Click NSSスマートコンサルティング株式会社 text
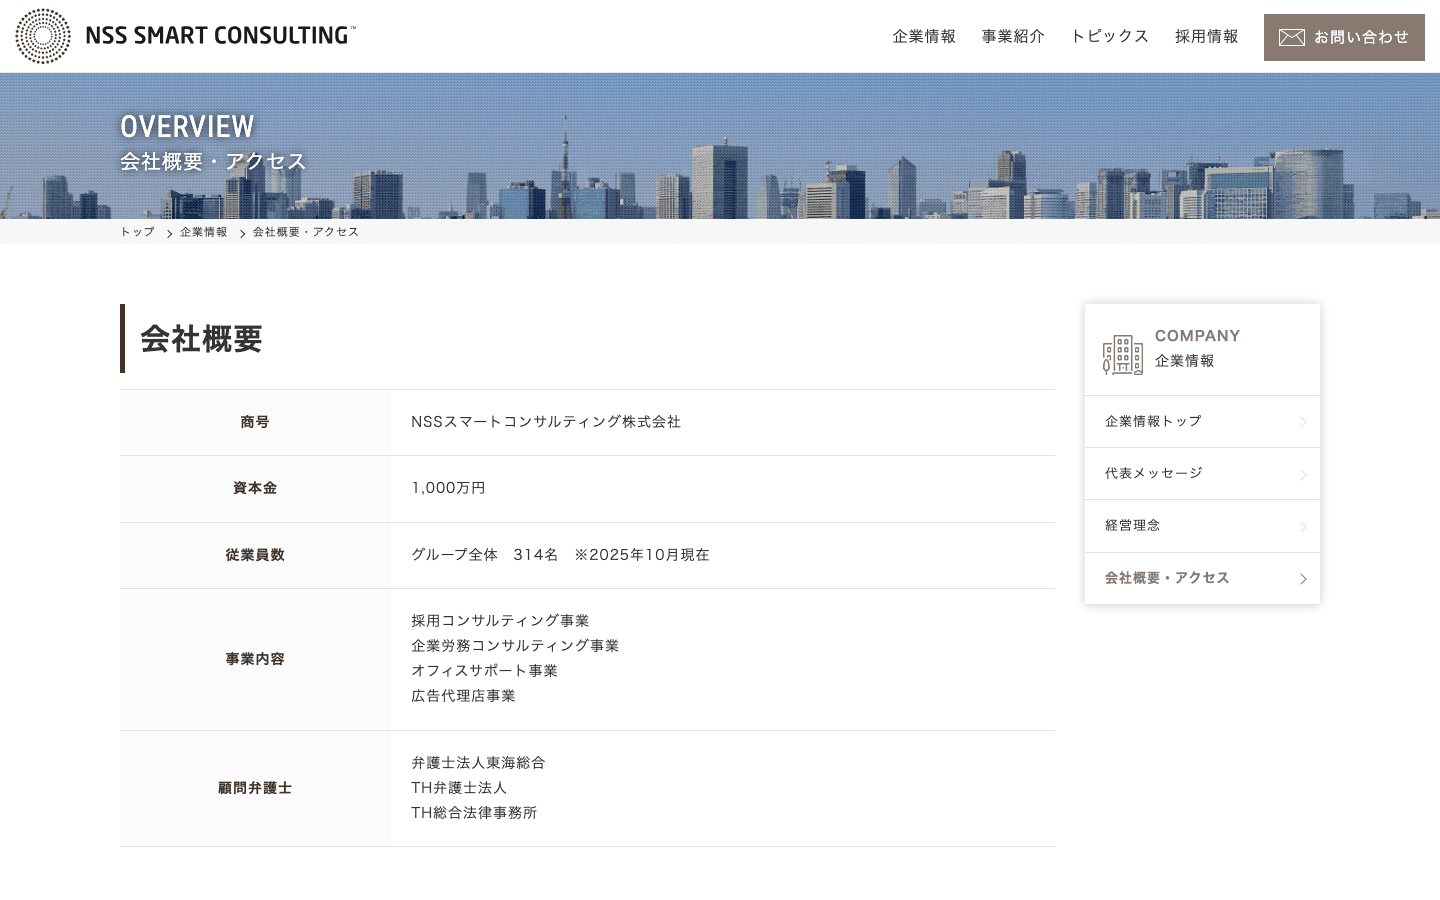 (546, 422)
